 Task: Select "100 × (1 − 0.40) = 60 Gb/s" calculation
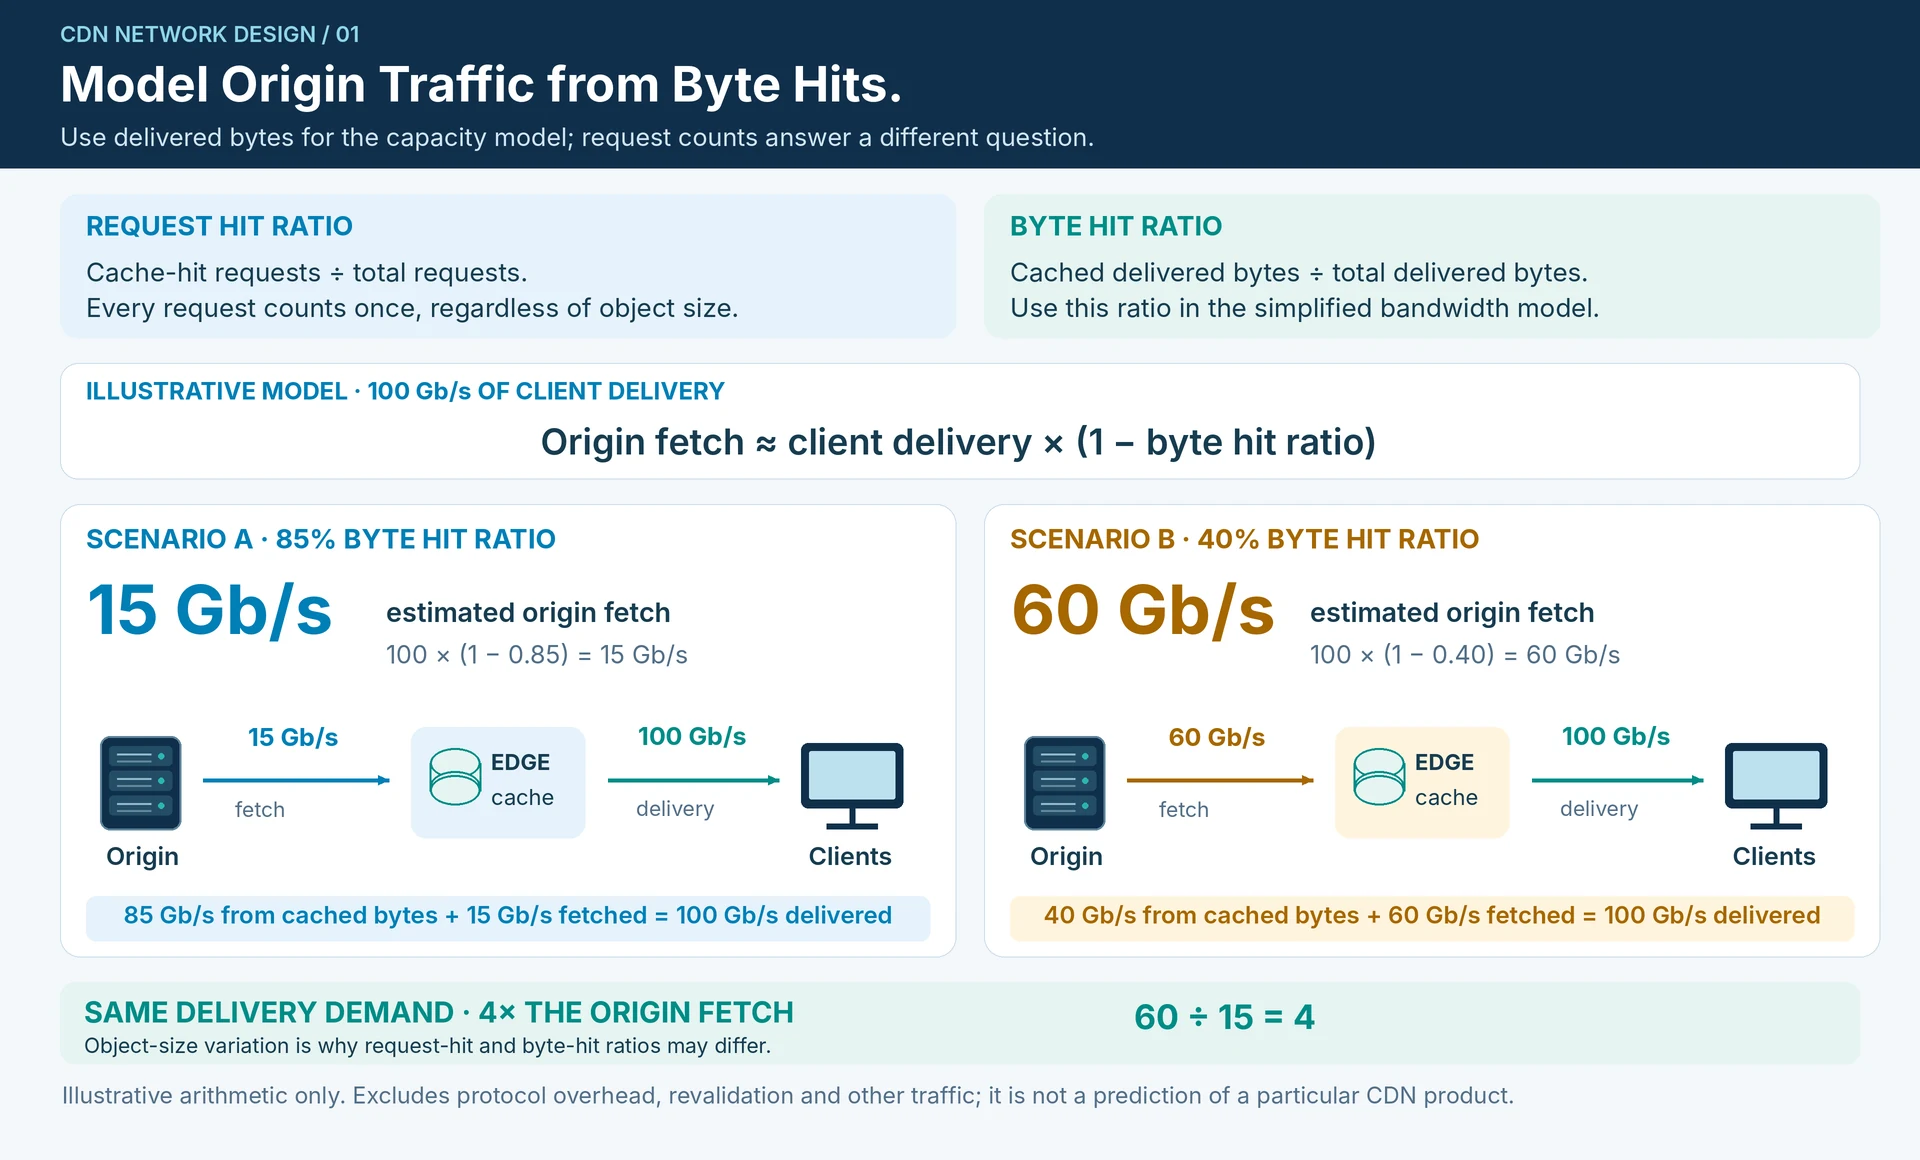pyautogui.click(x=1465, y=654)
